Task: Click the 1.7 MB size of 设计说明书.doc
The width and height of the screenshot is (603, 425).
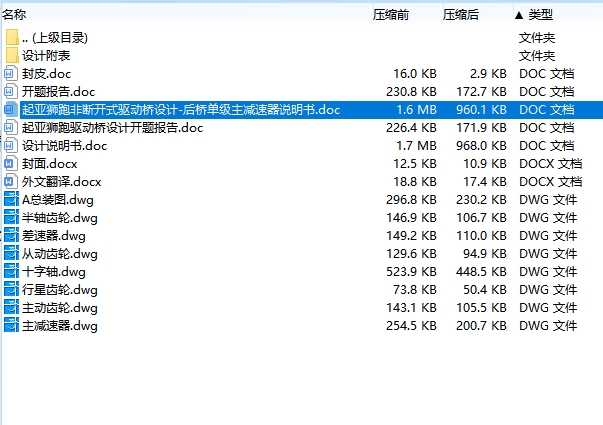Action: click(x=417, y=146)
